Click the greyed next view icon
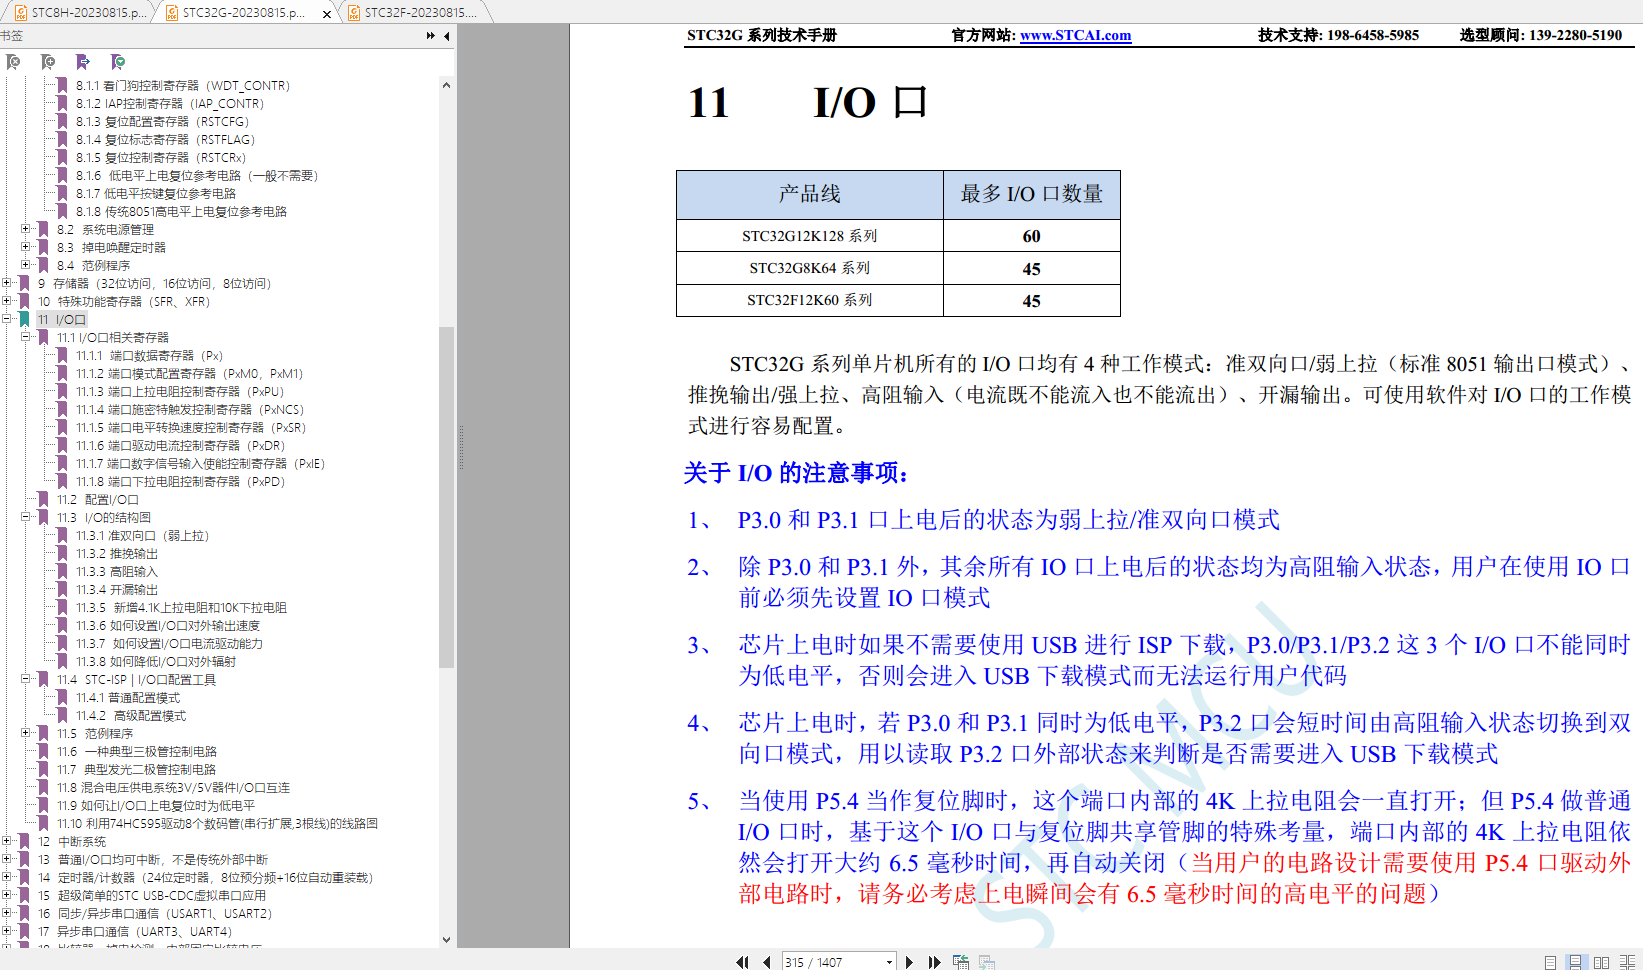 coord(987,962)
